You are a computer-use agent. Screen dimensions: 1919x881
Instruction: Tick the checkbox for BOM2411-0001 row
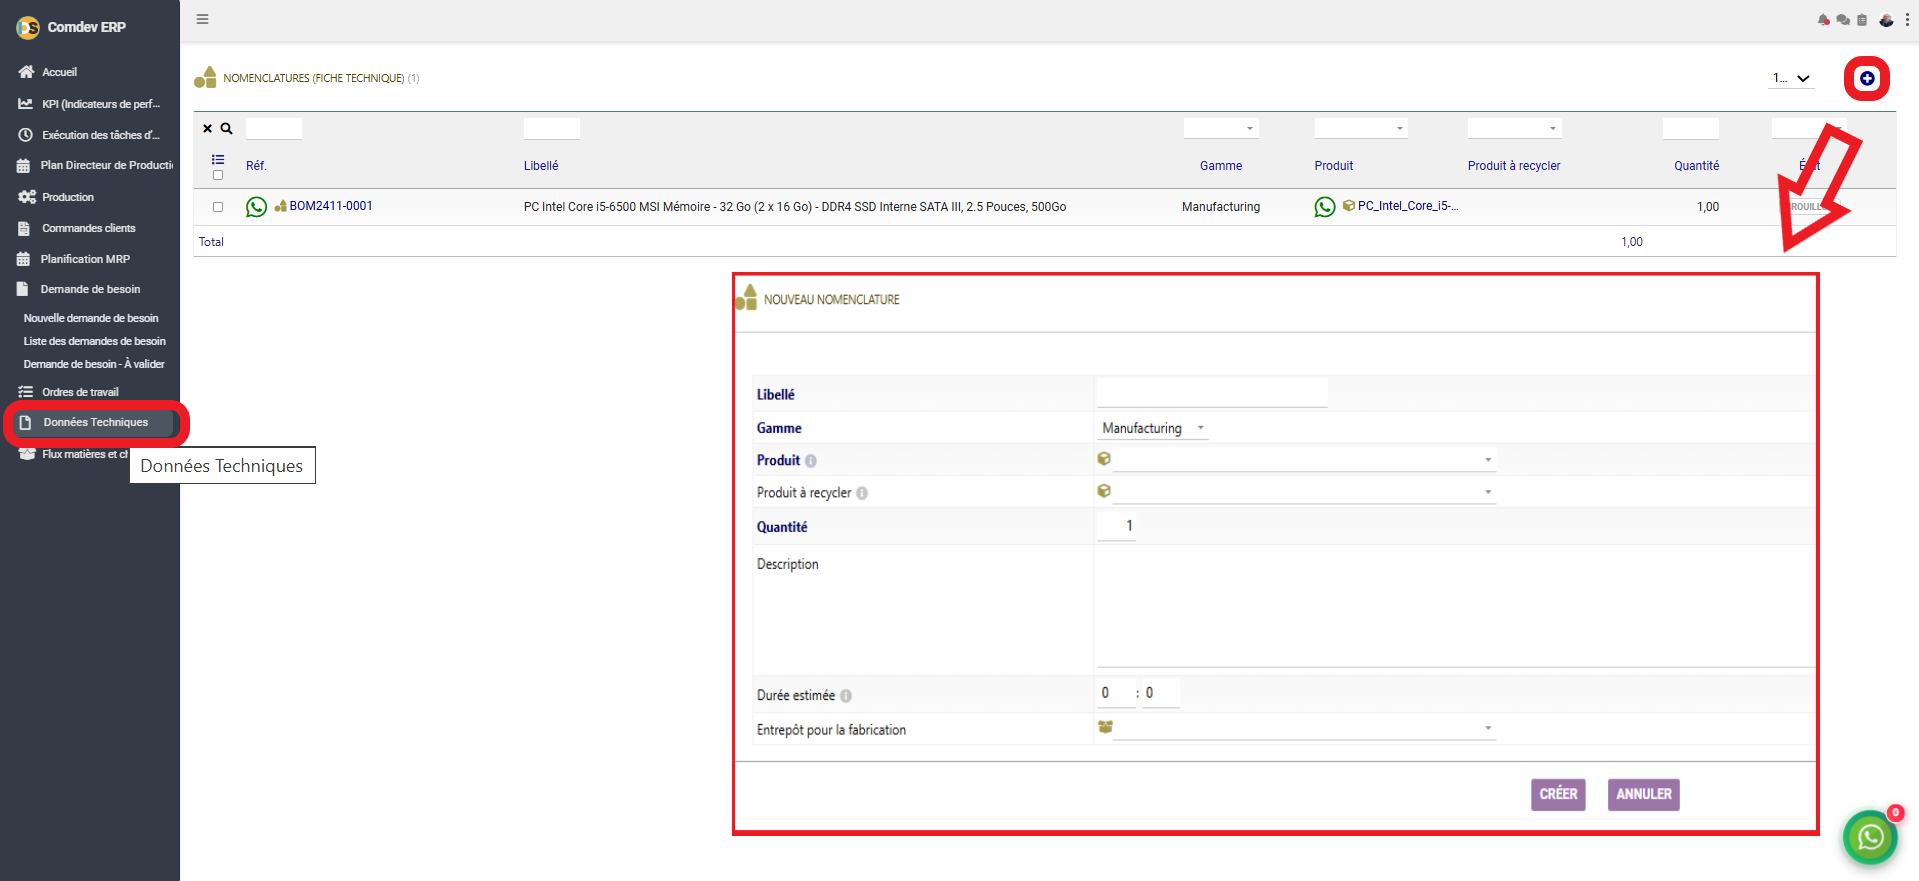pyautogui.click(x=218, y=207)
